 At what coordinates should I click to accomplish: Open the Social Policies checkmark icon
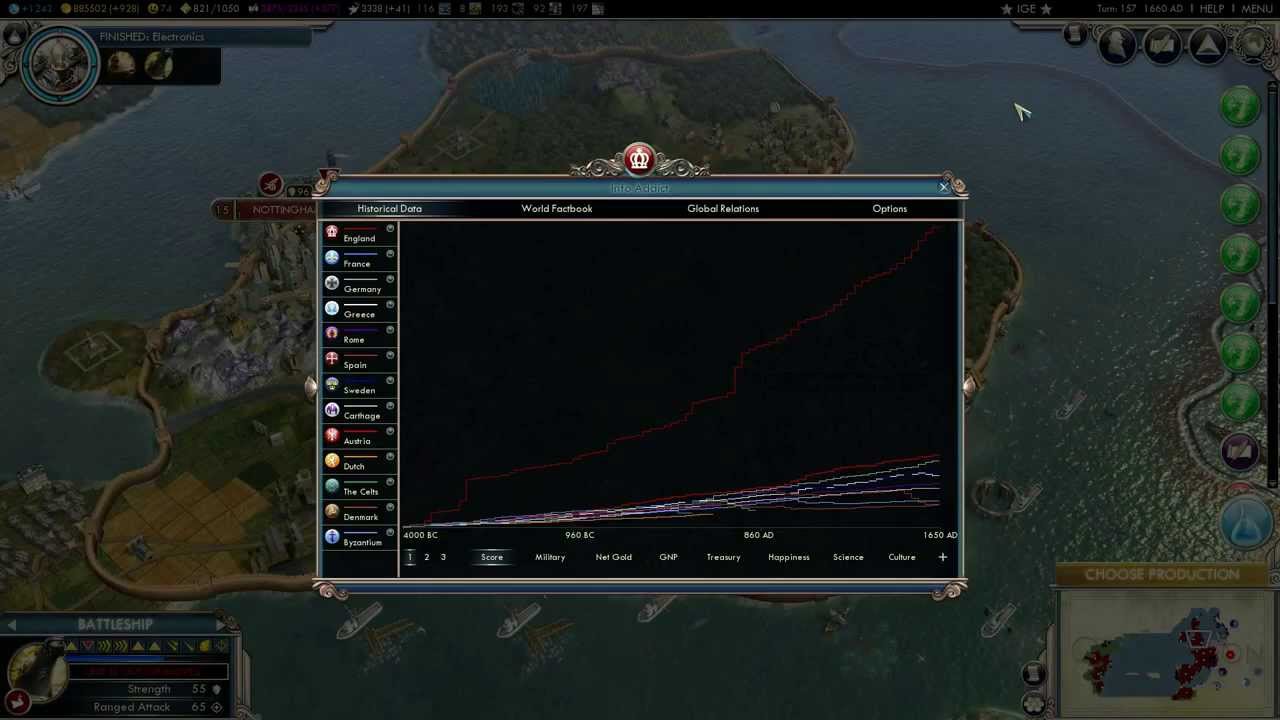click(1162, 46)
